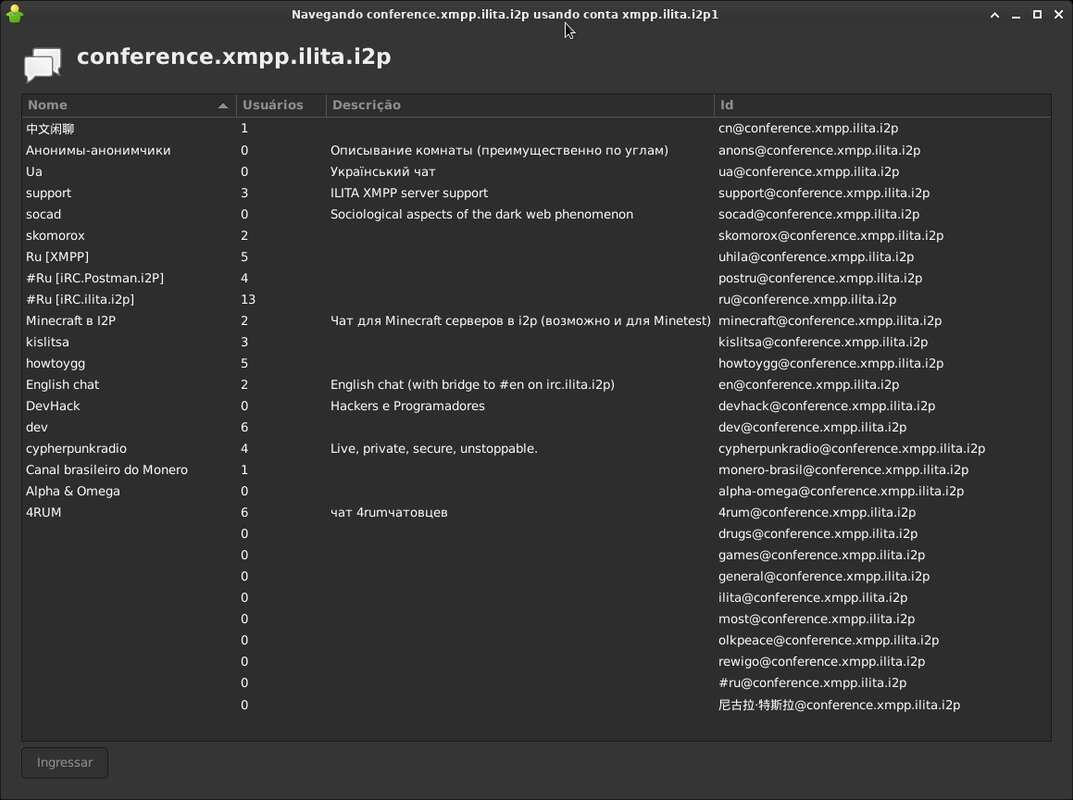This screenshot has height=800, width=1073.
Task: Click description Sociological aspects of dark web
Action: click(x=482, y=214)
